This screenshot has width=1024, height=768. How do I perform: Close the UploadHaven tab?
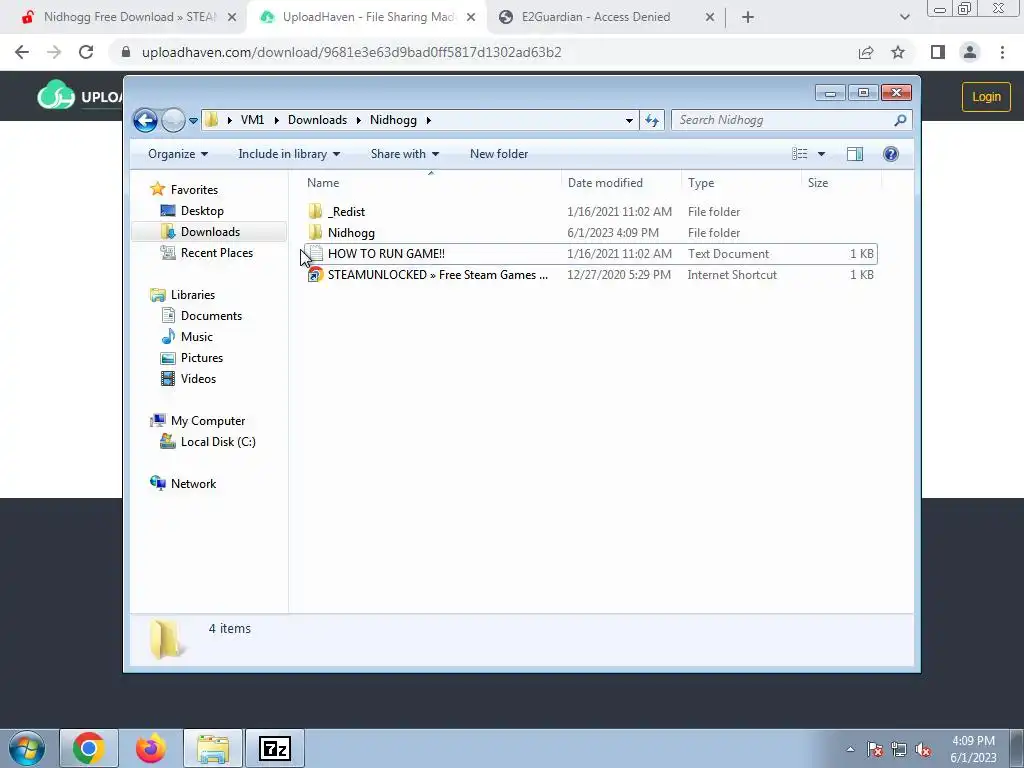(471, 18)
